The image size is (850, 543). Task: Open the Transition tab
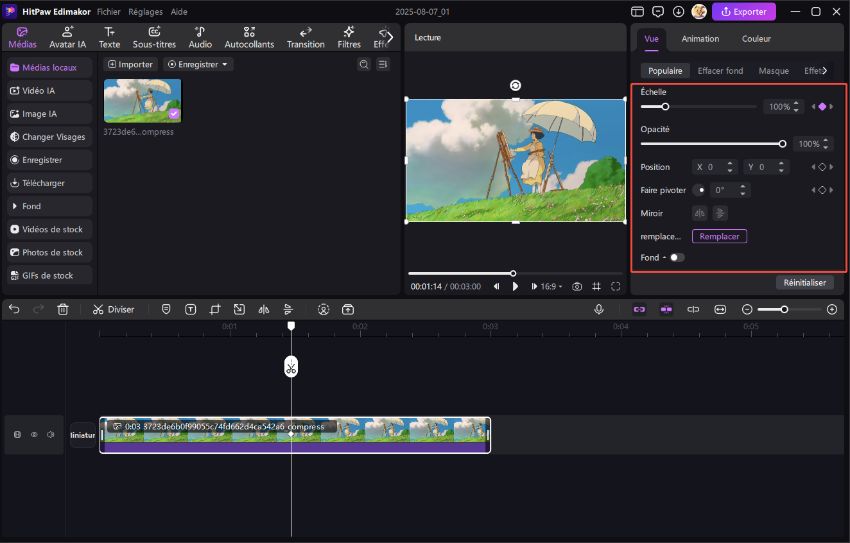coord(306,37)
